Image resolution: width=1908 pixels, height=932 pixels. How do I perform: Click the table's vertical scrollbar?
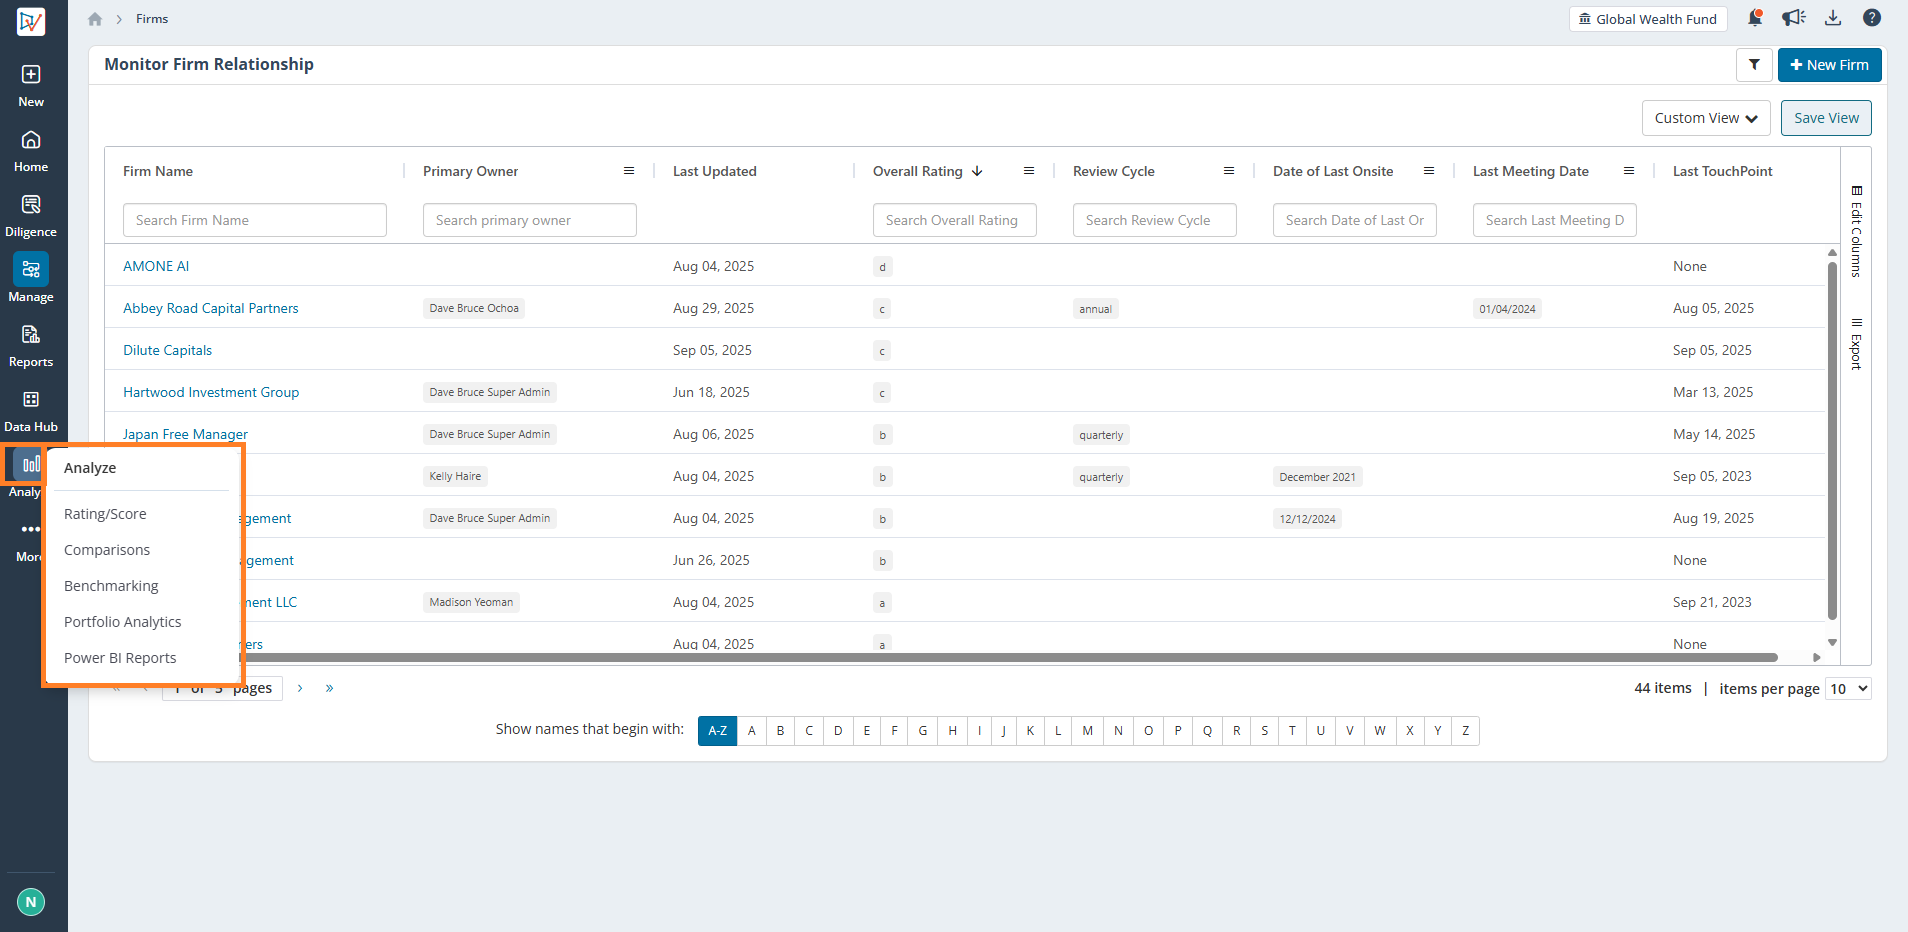(x=1832, y=440)
